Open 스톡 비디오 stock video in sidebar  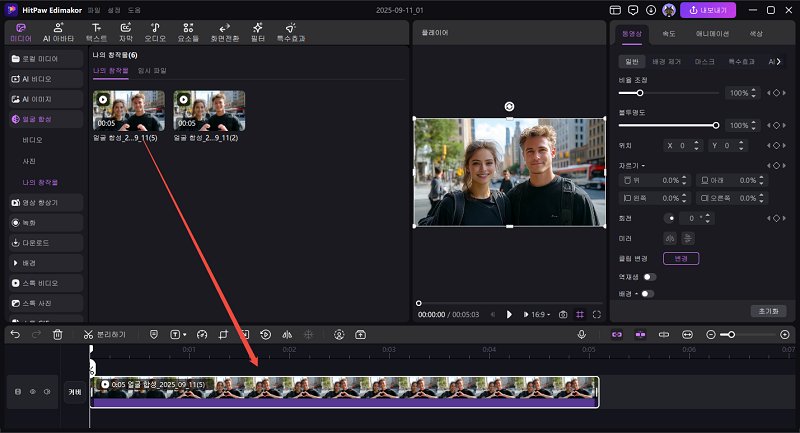46,283
